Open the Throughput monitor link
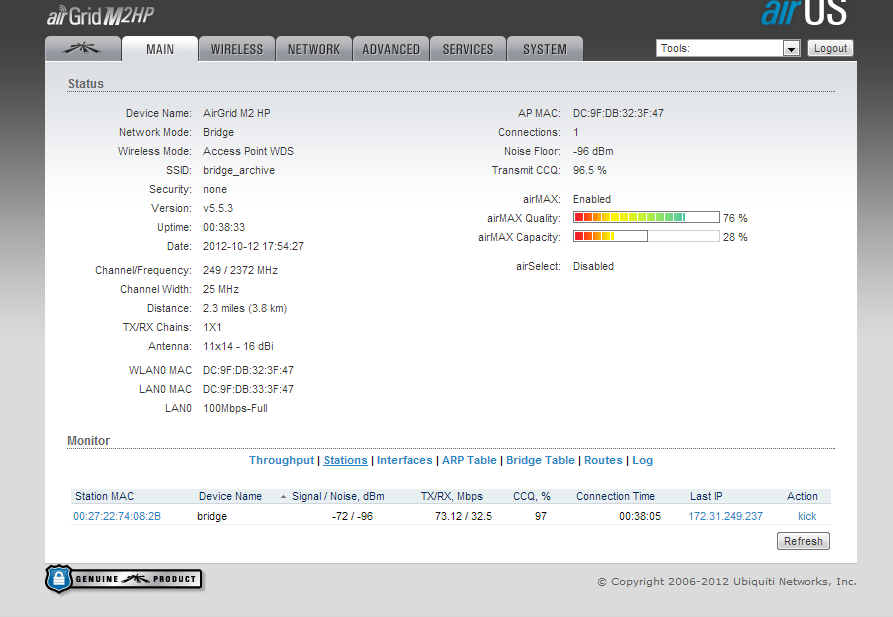Image resolution: width=893 pixels, height=617 pixels. click(281, 460)
